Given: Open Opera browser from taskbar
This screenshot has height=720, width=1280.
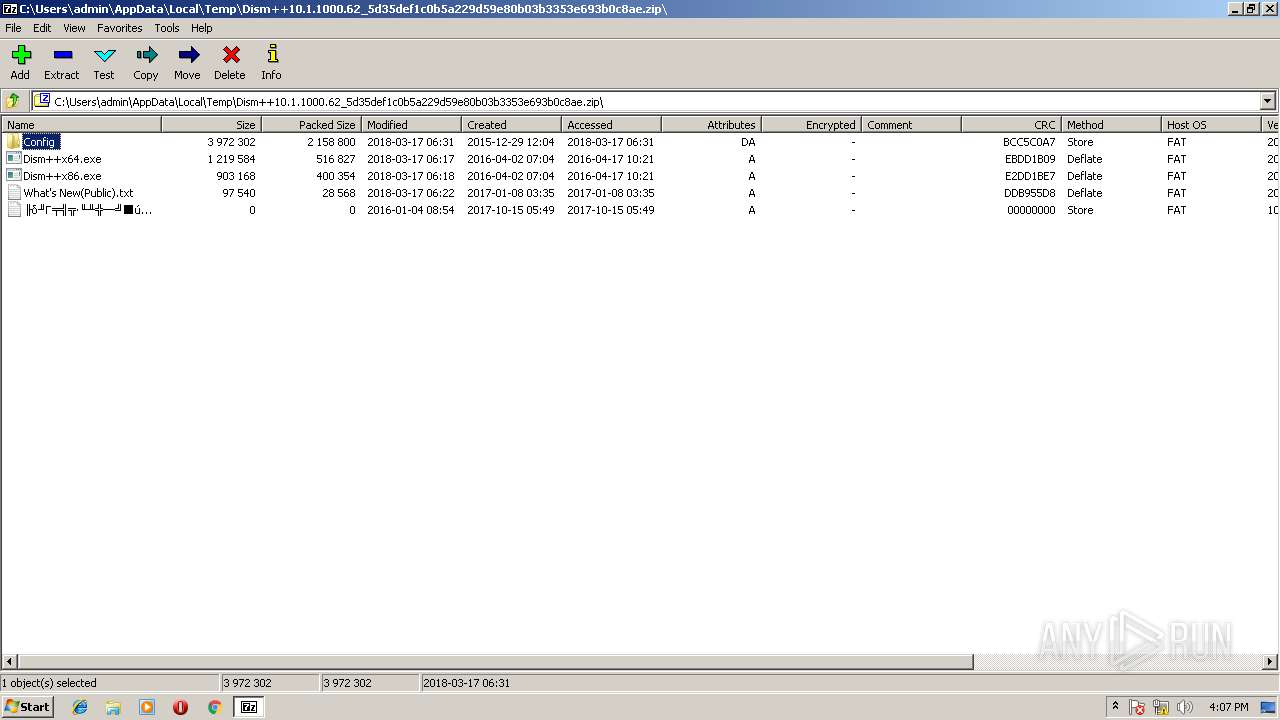Looking at the screenshot, I should tap(180, 707).
